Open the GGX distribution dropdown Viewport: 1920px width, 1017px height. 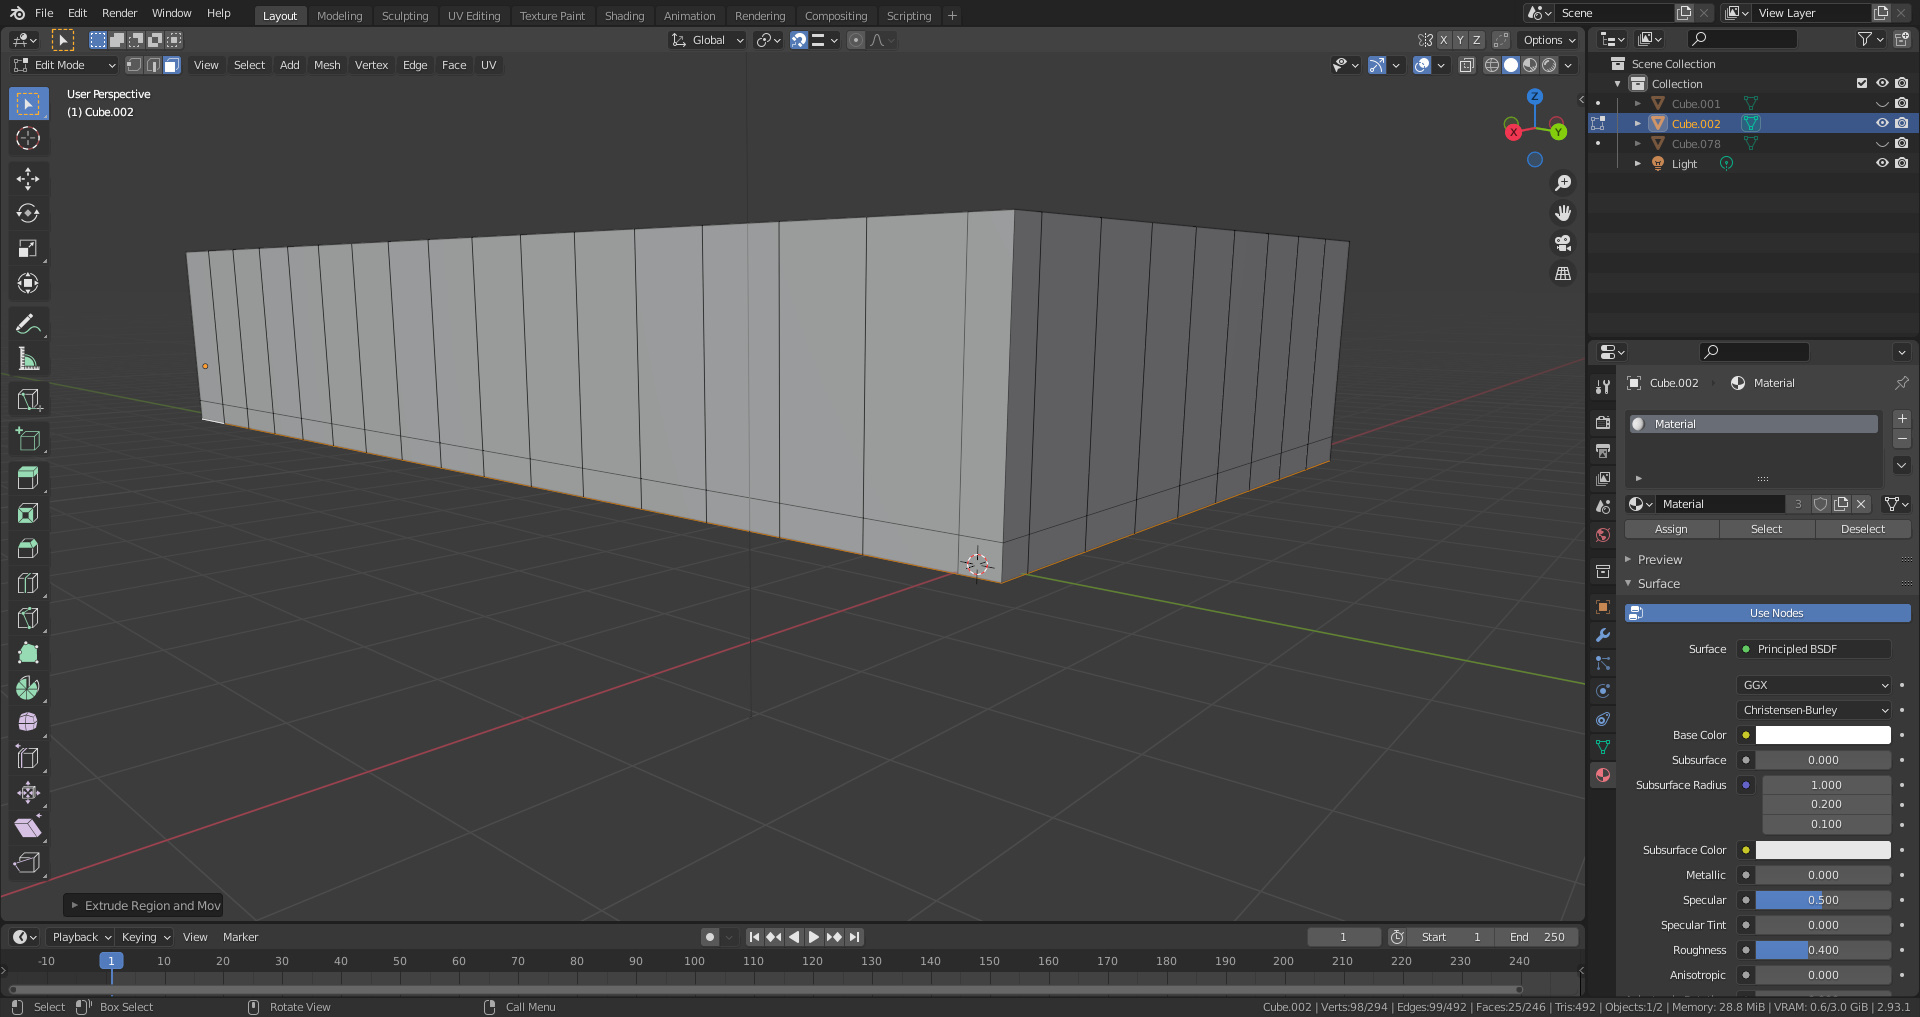[x=1814, y=685]
